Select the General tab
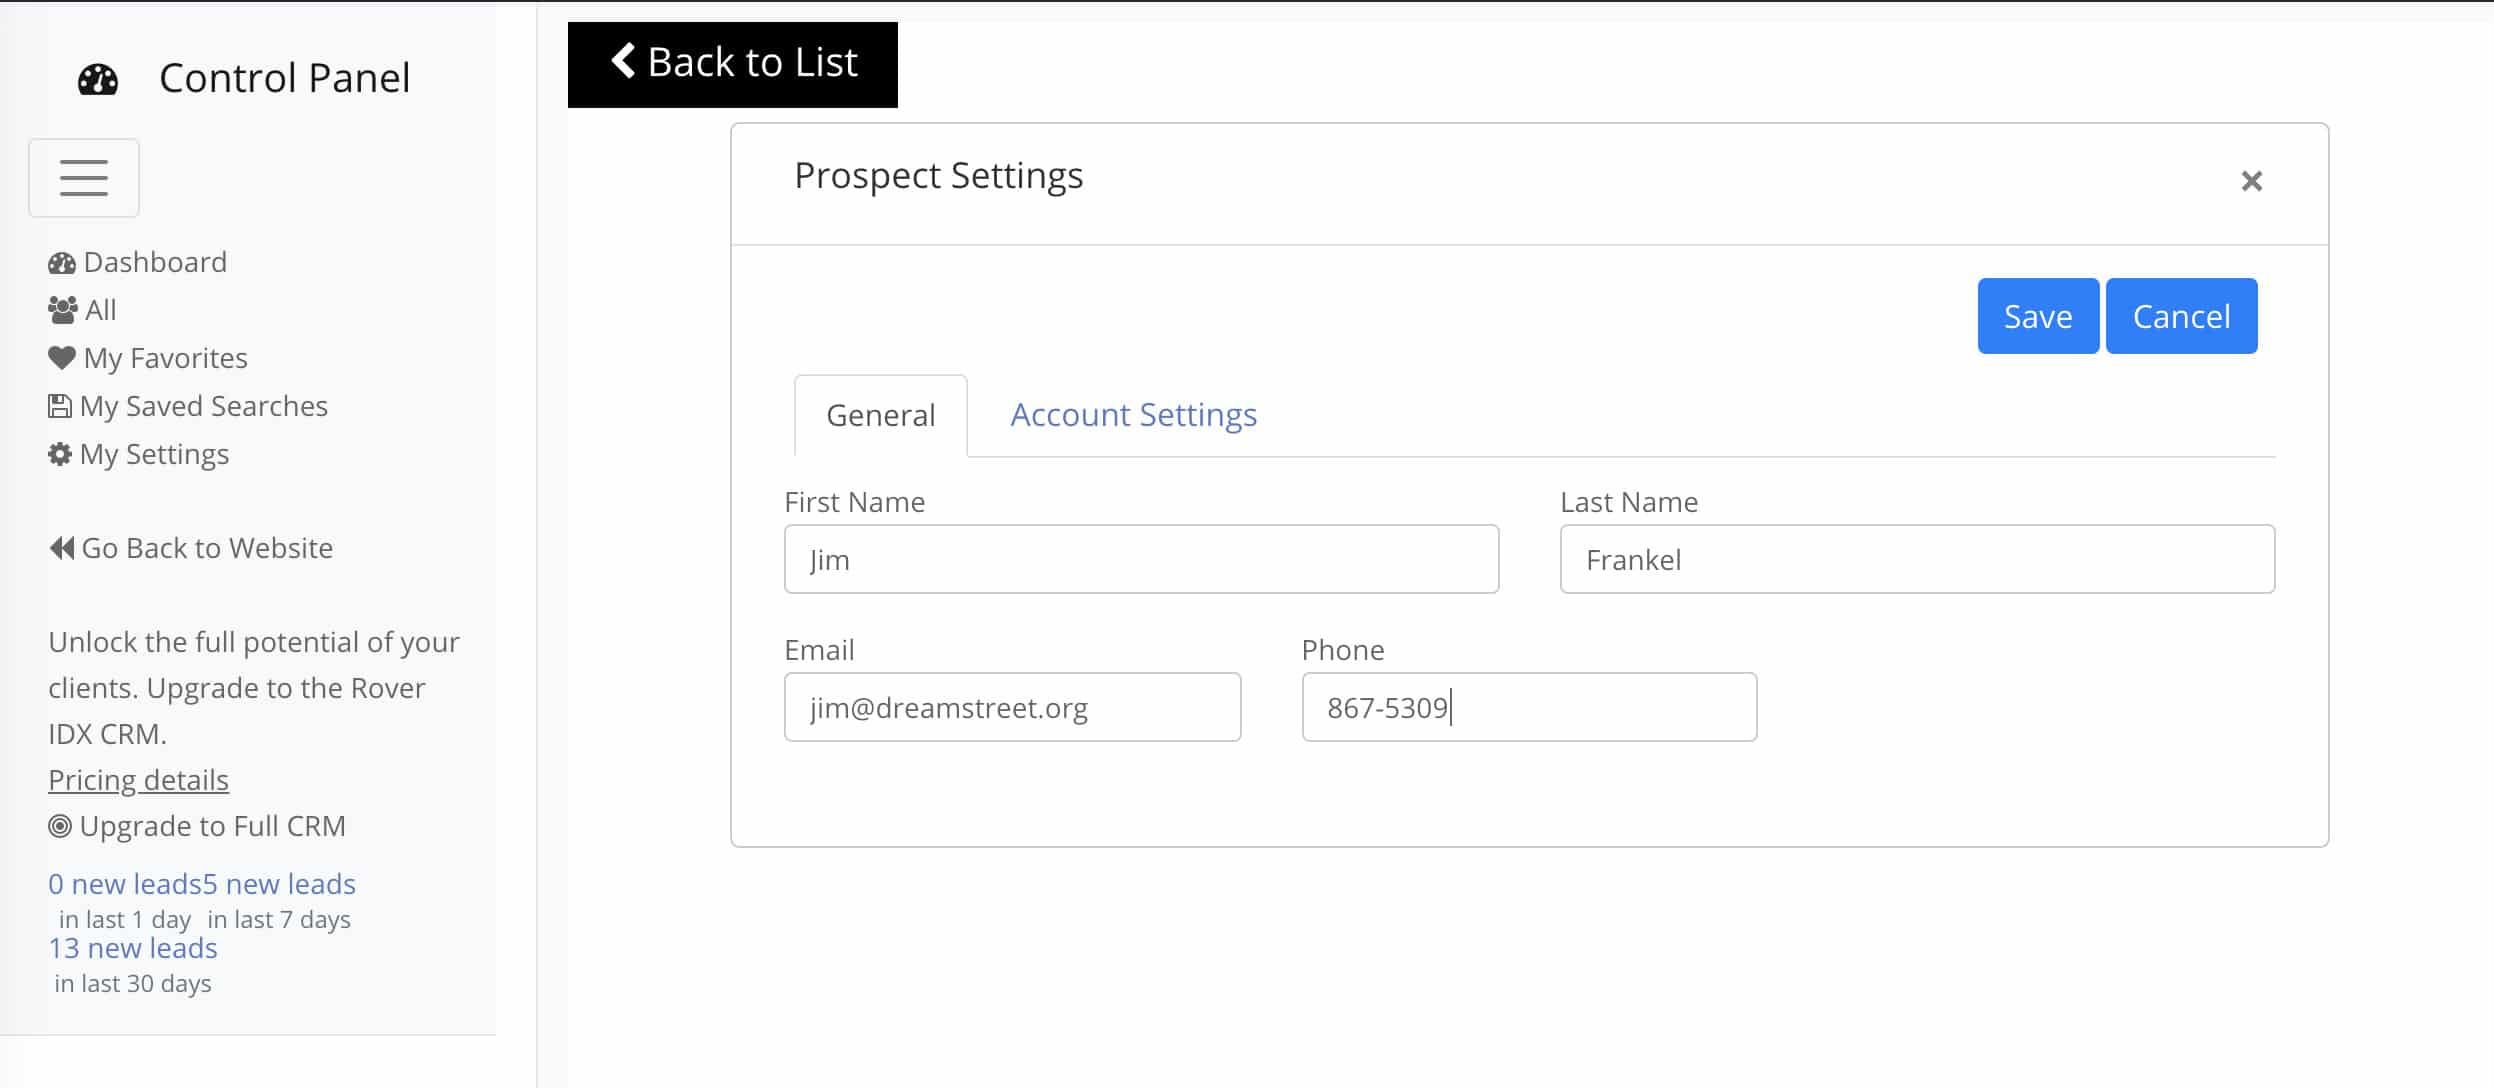Image resolution: width=2494 pixels, height=1088 pixels. click(x=881, y=415)
